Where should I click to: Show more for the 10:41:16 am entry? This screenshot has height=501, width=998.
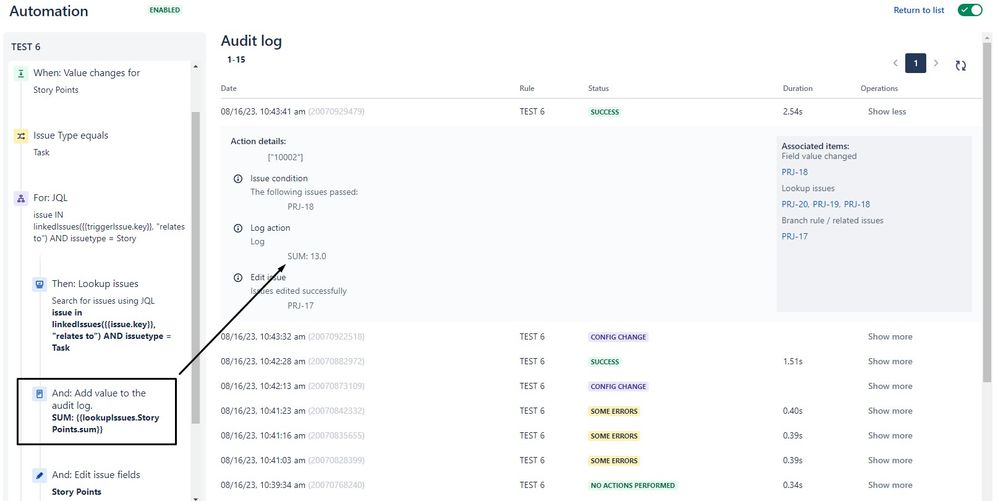(x=890, y=436)
